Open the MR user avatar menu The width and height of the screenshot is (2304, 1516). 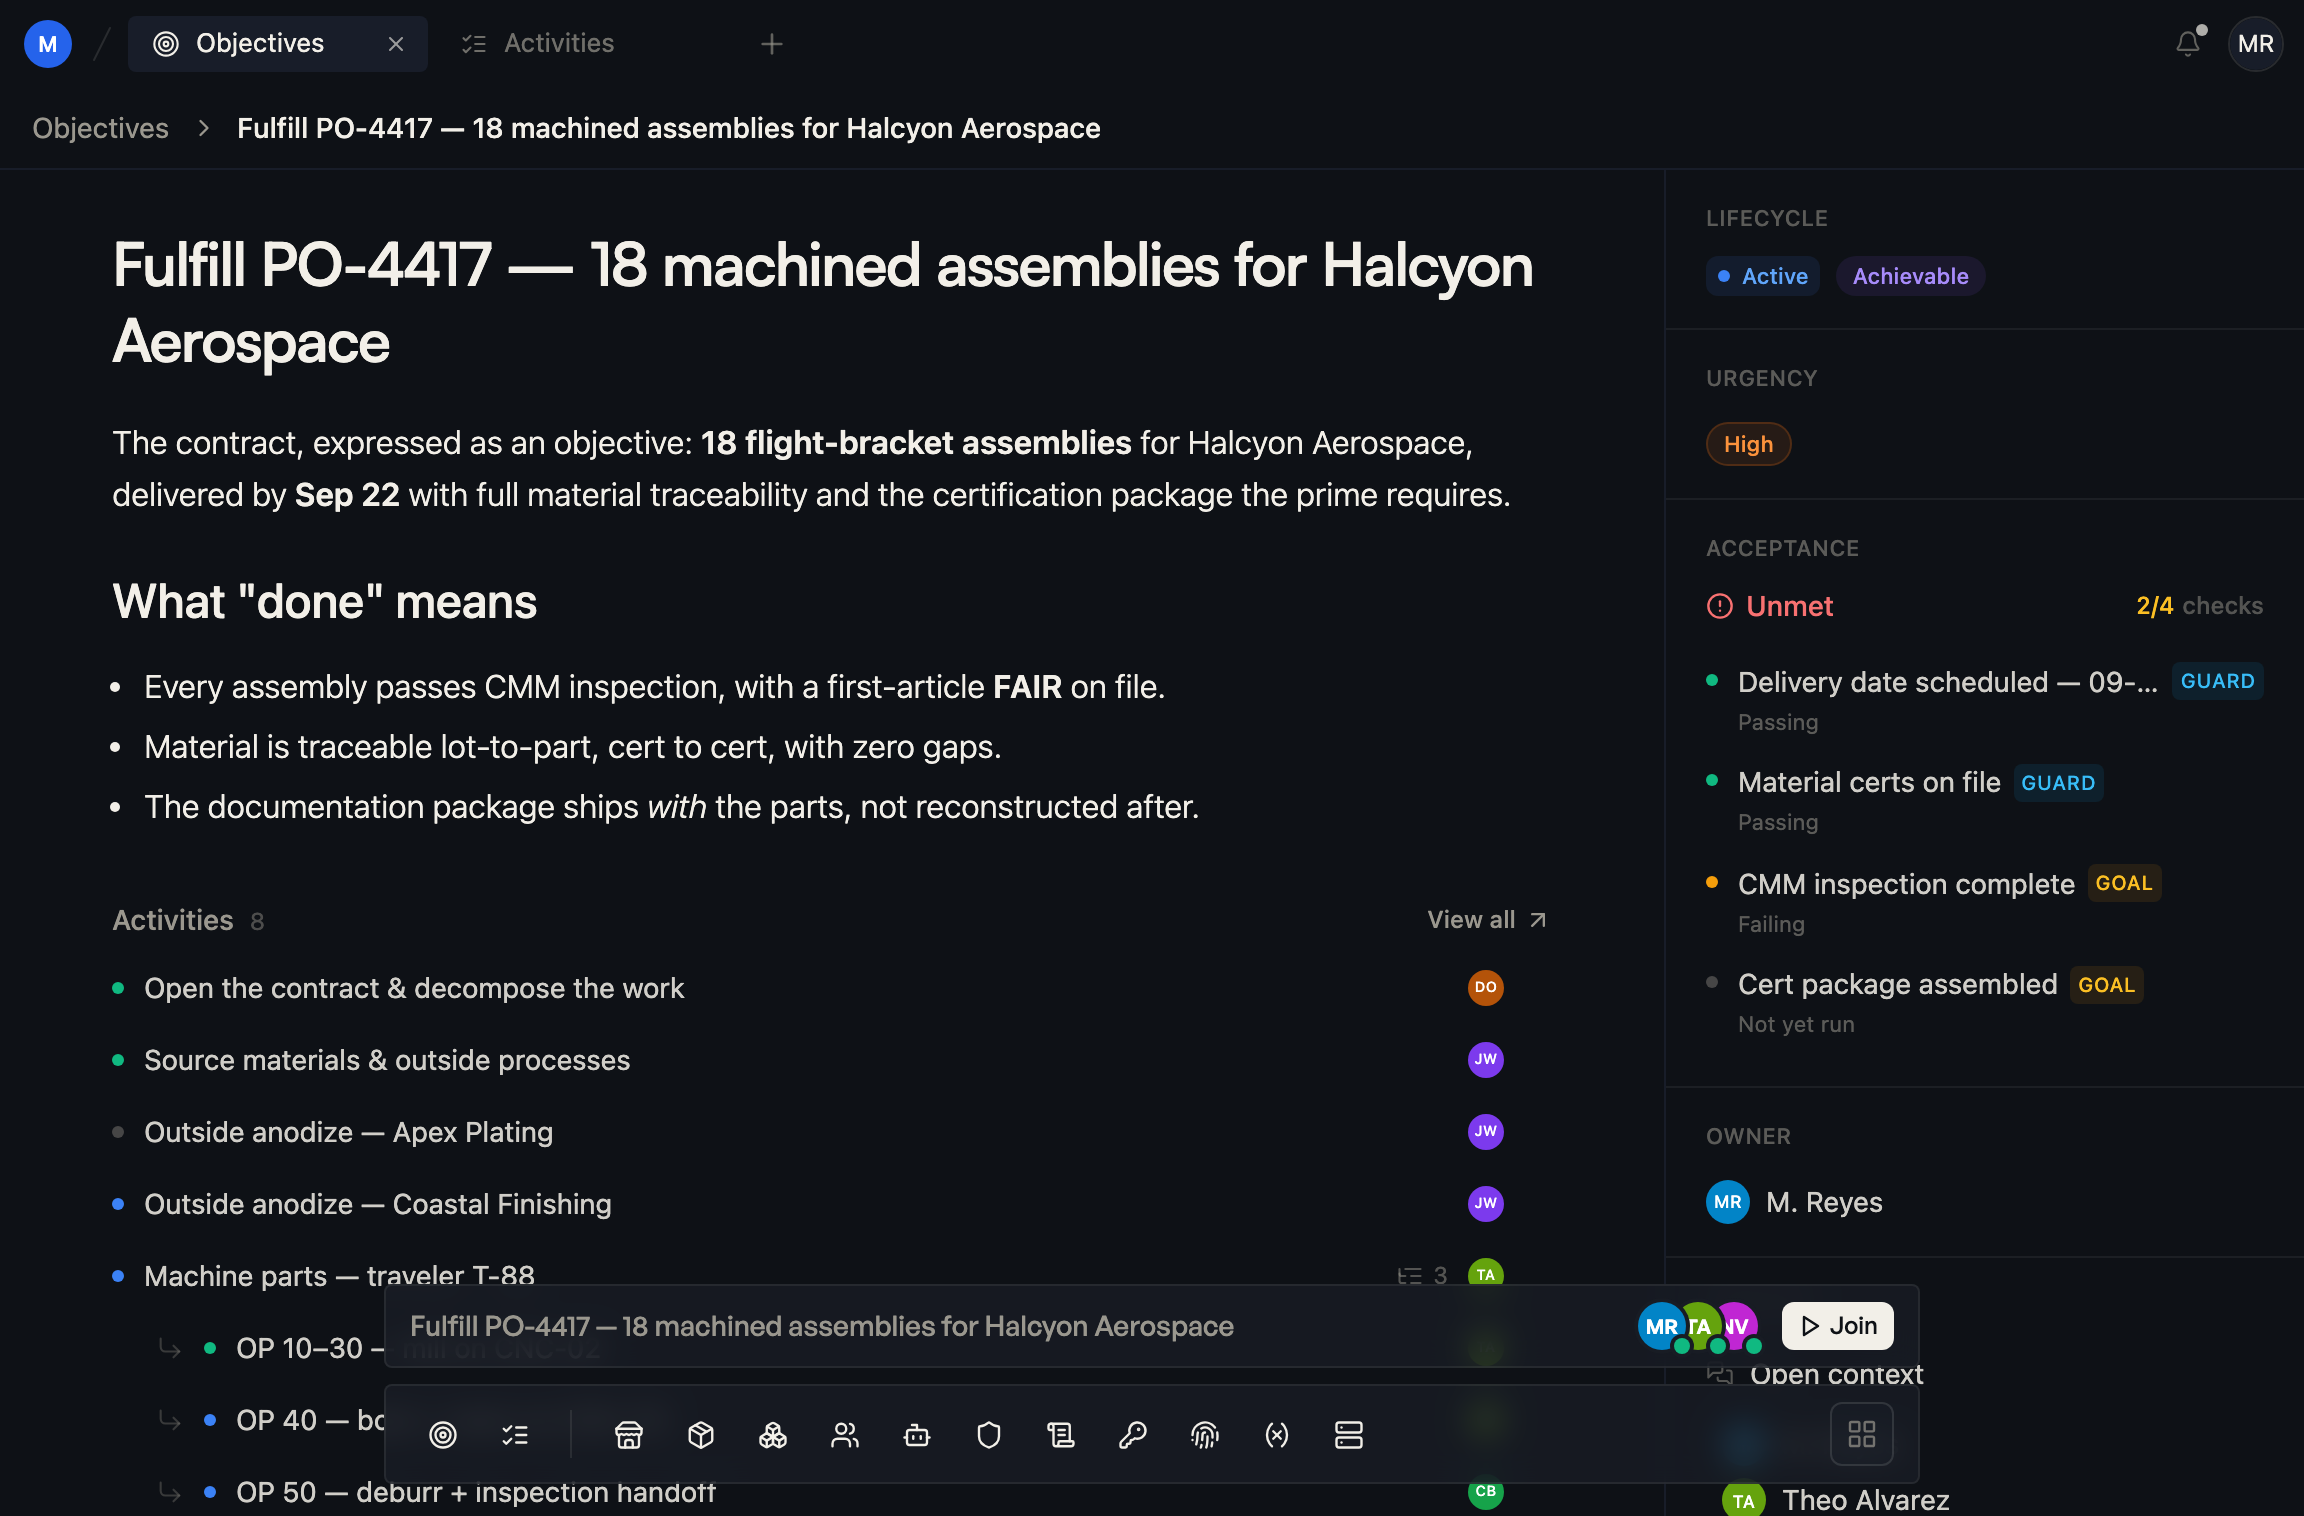pyautogui.click(x=2255, y=44)
